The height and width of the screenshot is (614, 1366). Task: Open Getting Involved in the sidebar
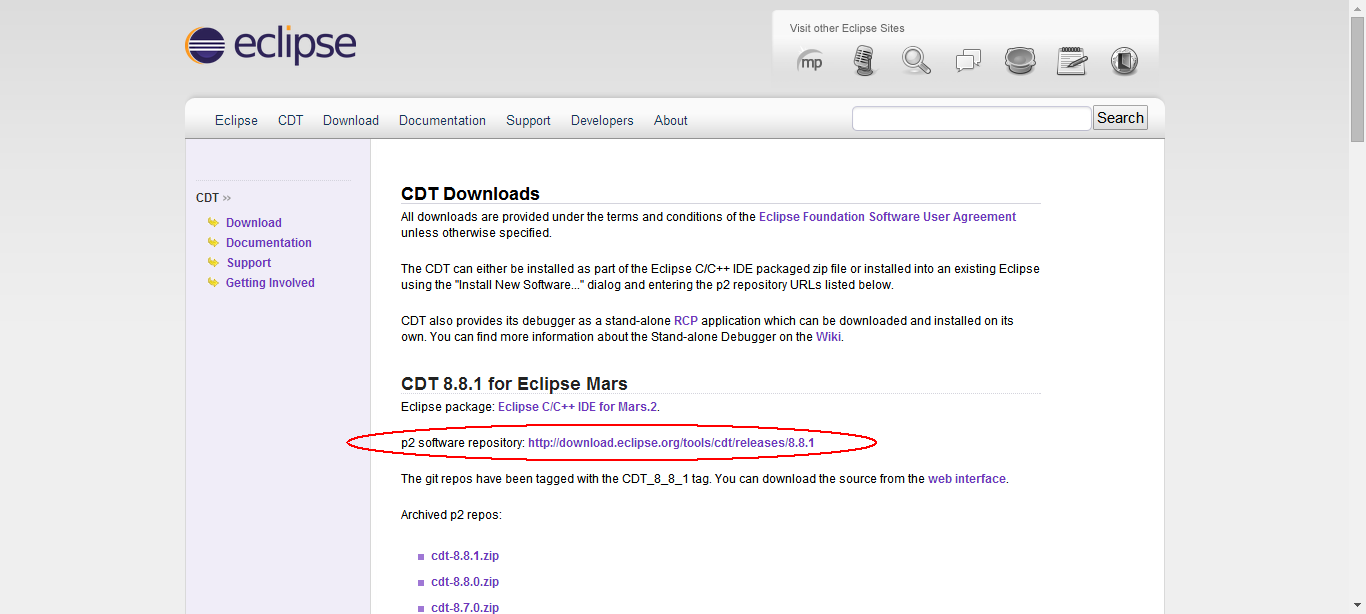point(270,283)
